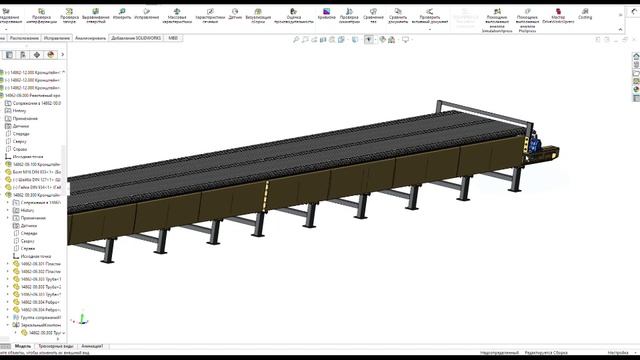Select the Гайка DIN 934 component
Screen dimensions: 640x360
(x=33, y=187)
